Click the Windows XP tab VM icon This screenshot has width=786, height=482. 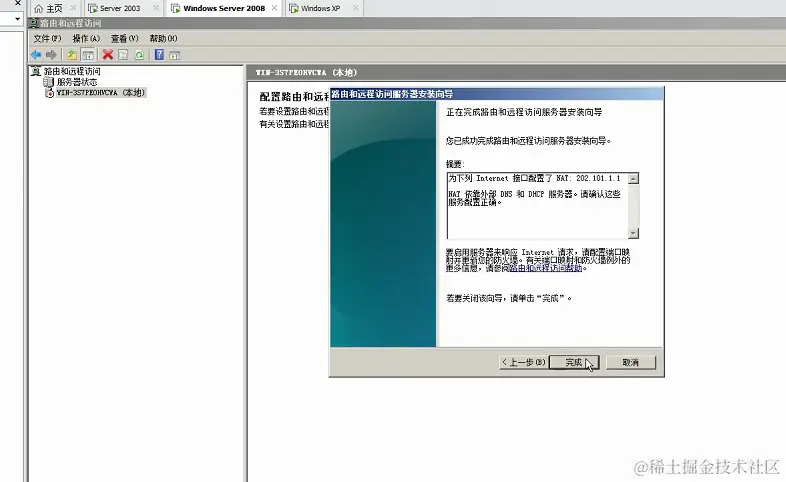coord(294,8)
